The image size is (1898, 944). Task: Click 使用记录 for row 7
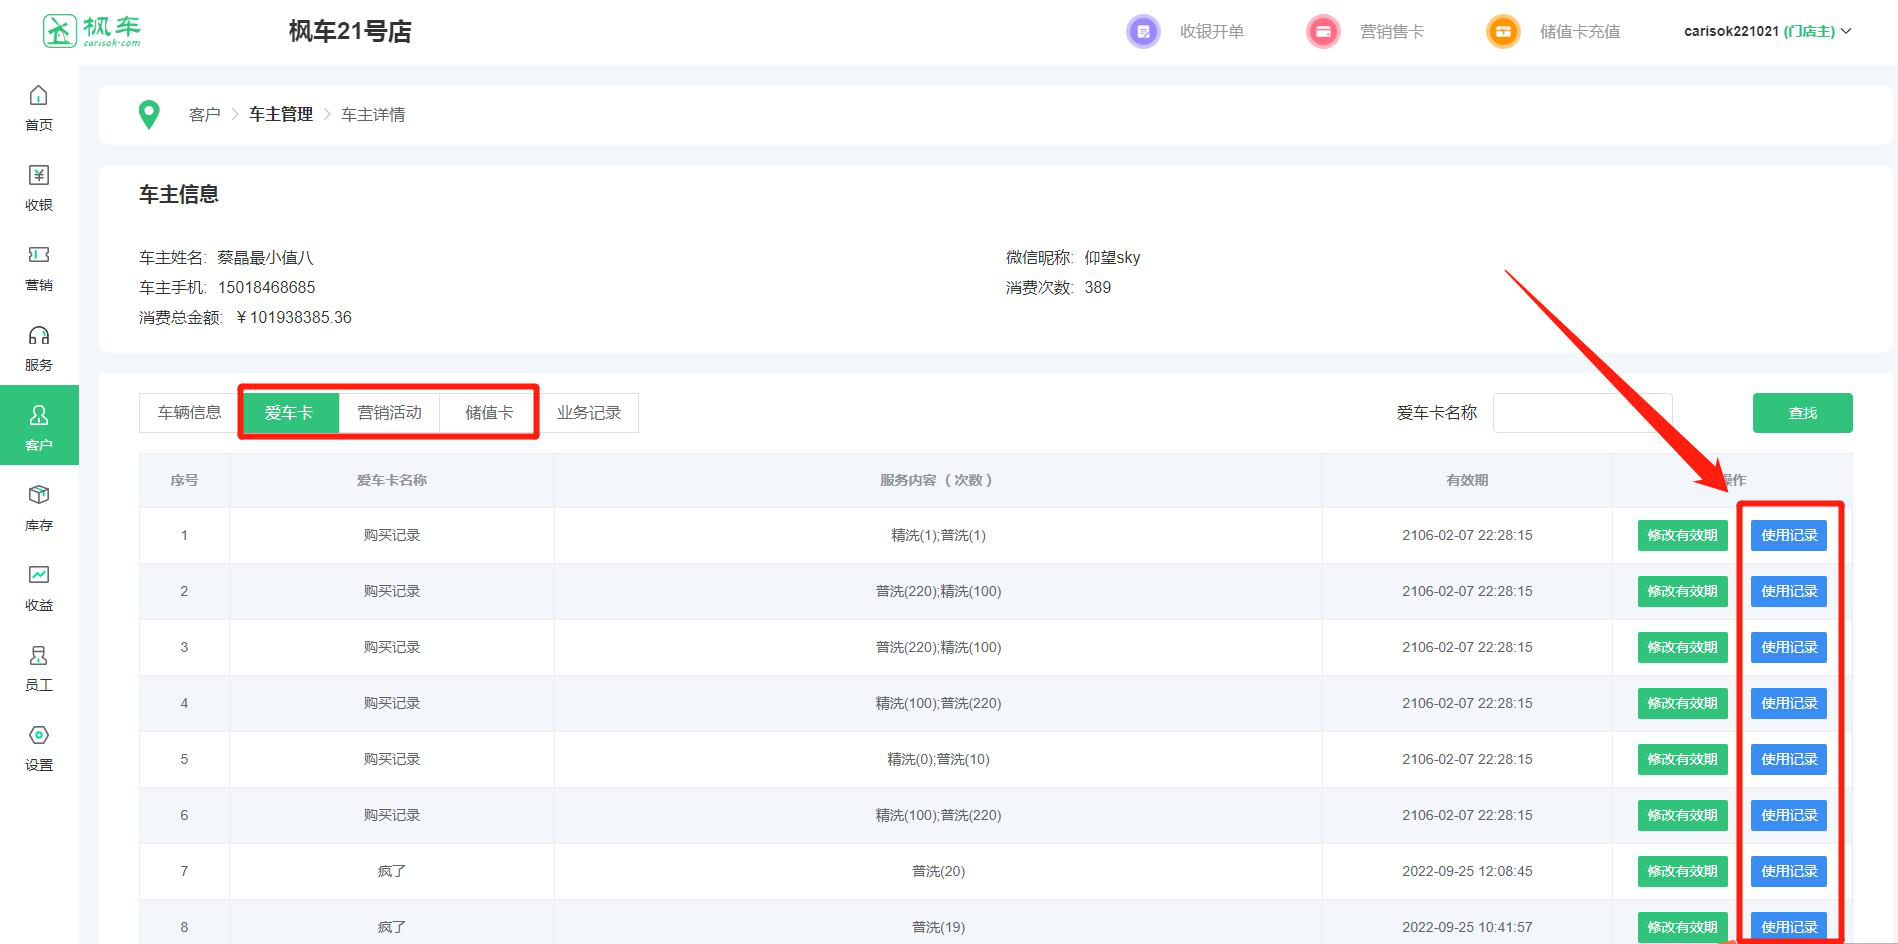[x=1789, y=871]
